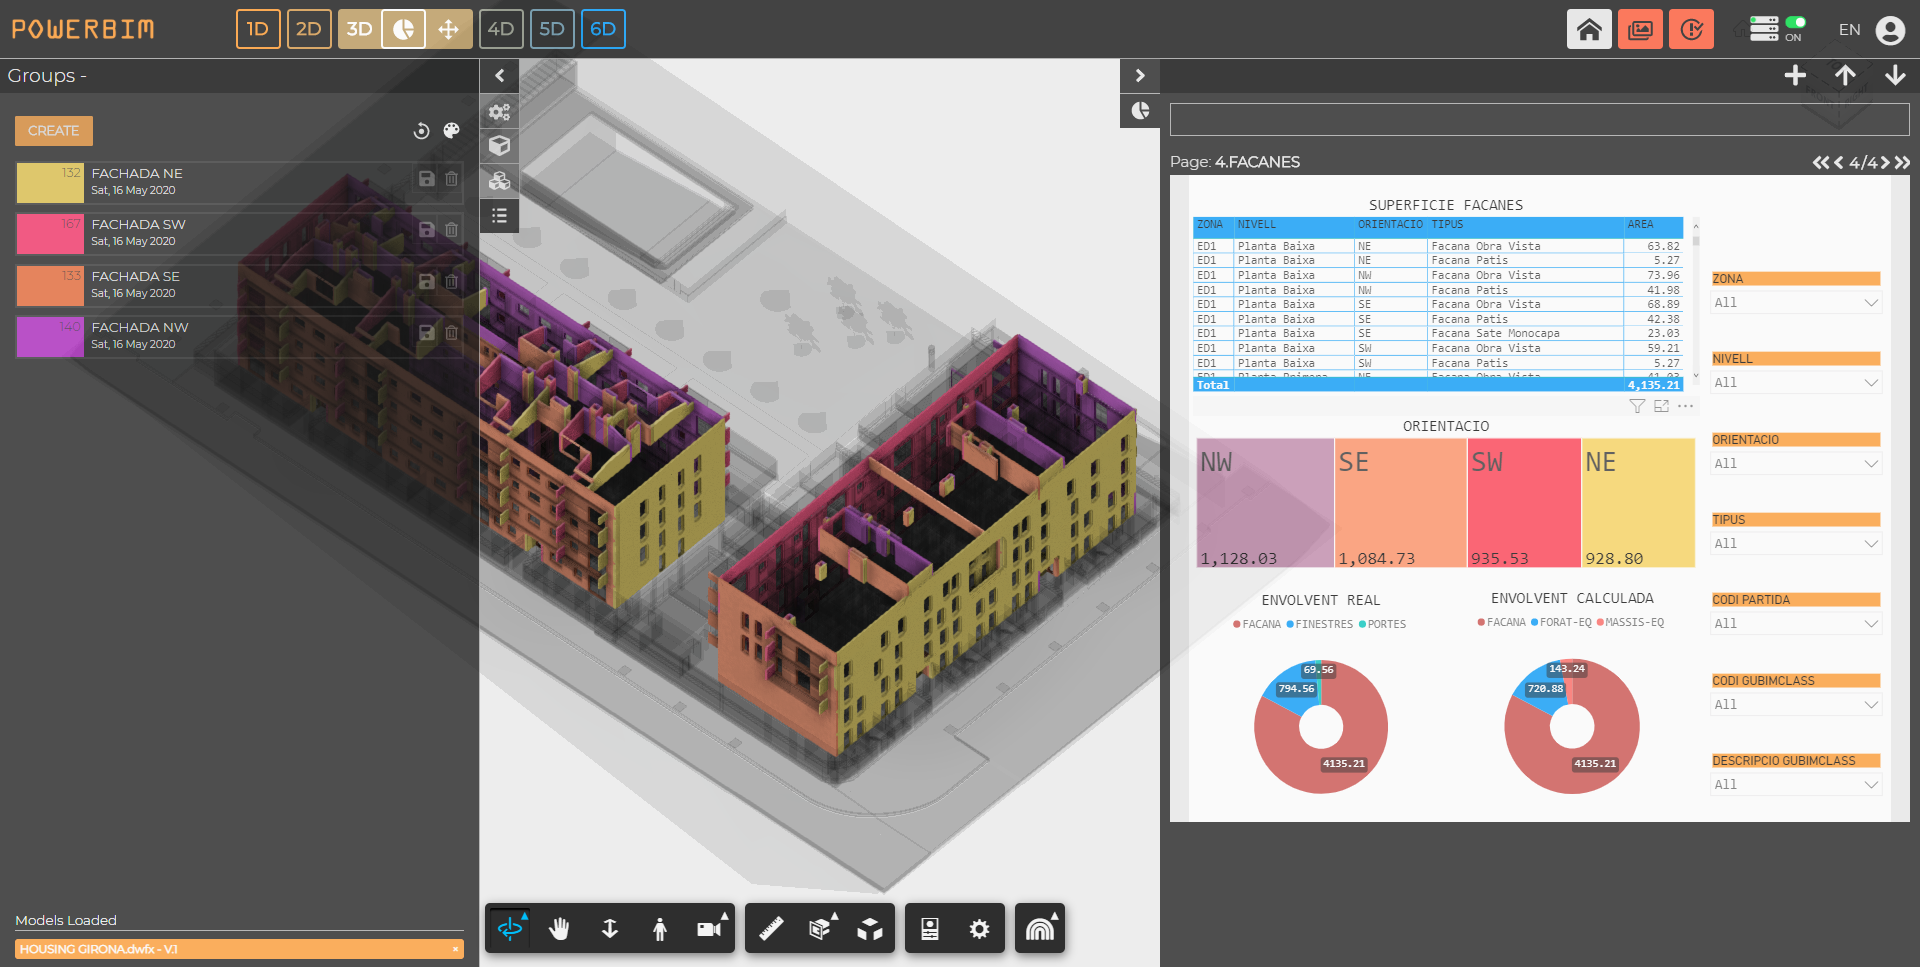Click the CREATE group button

[54, 131]
